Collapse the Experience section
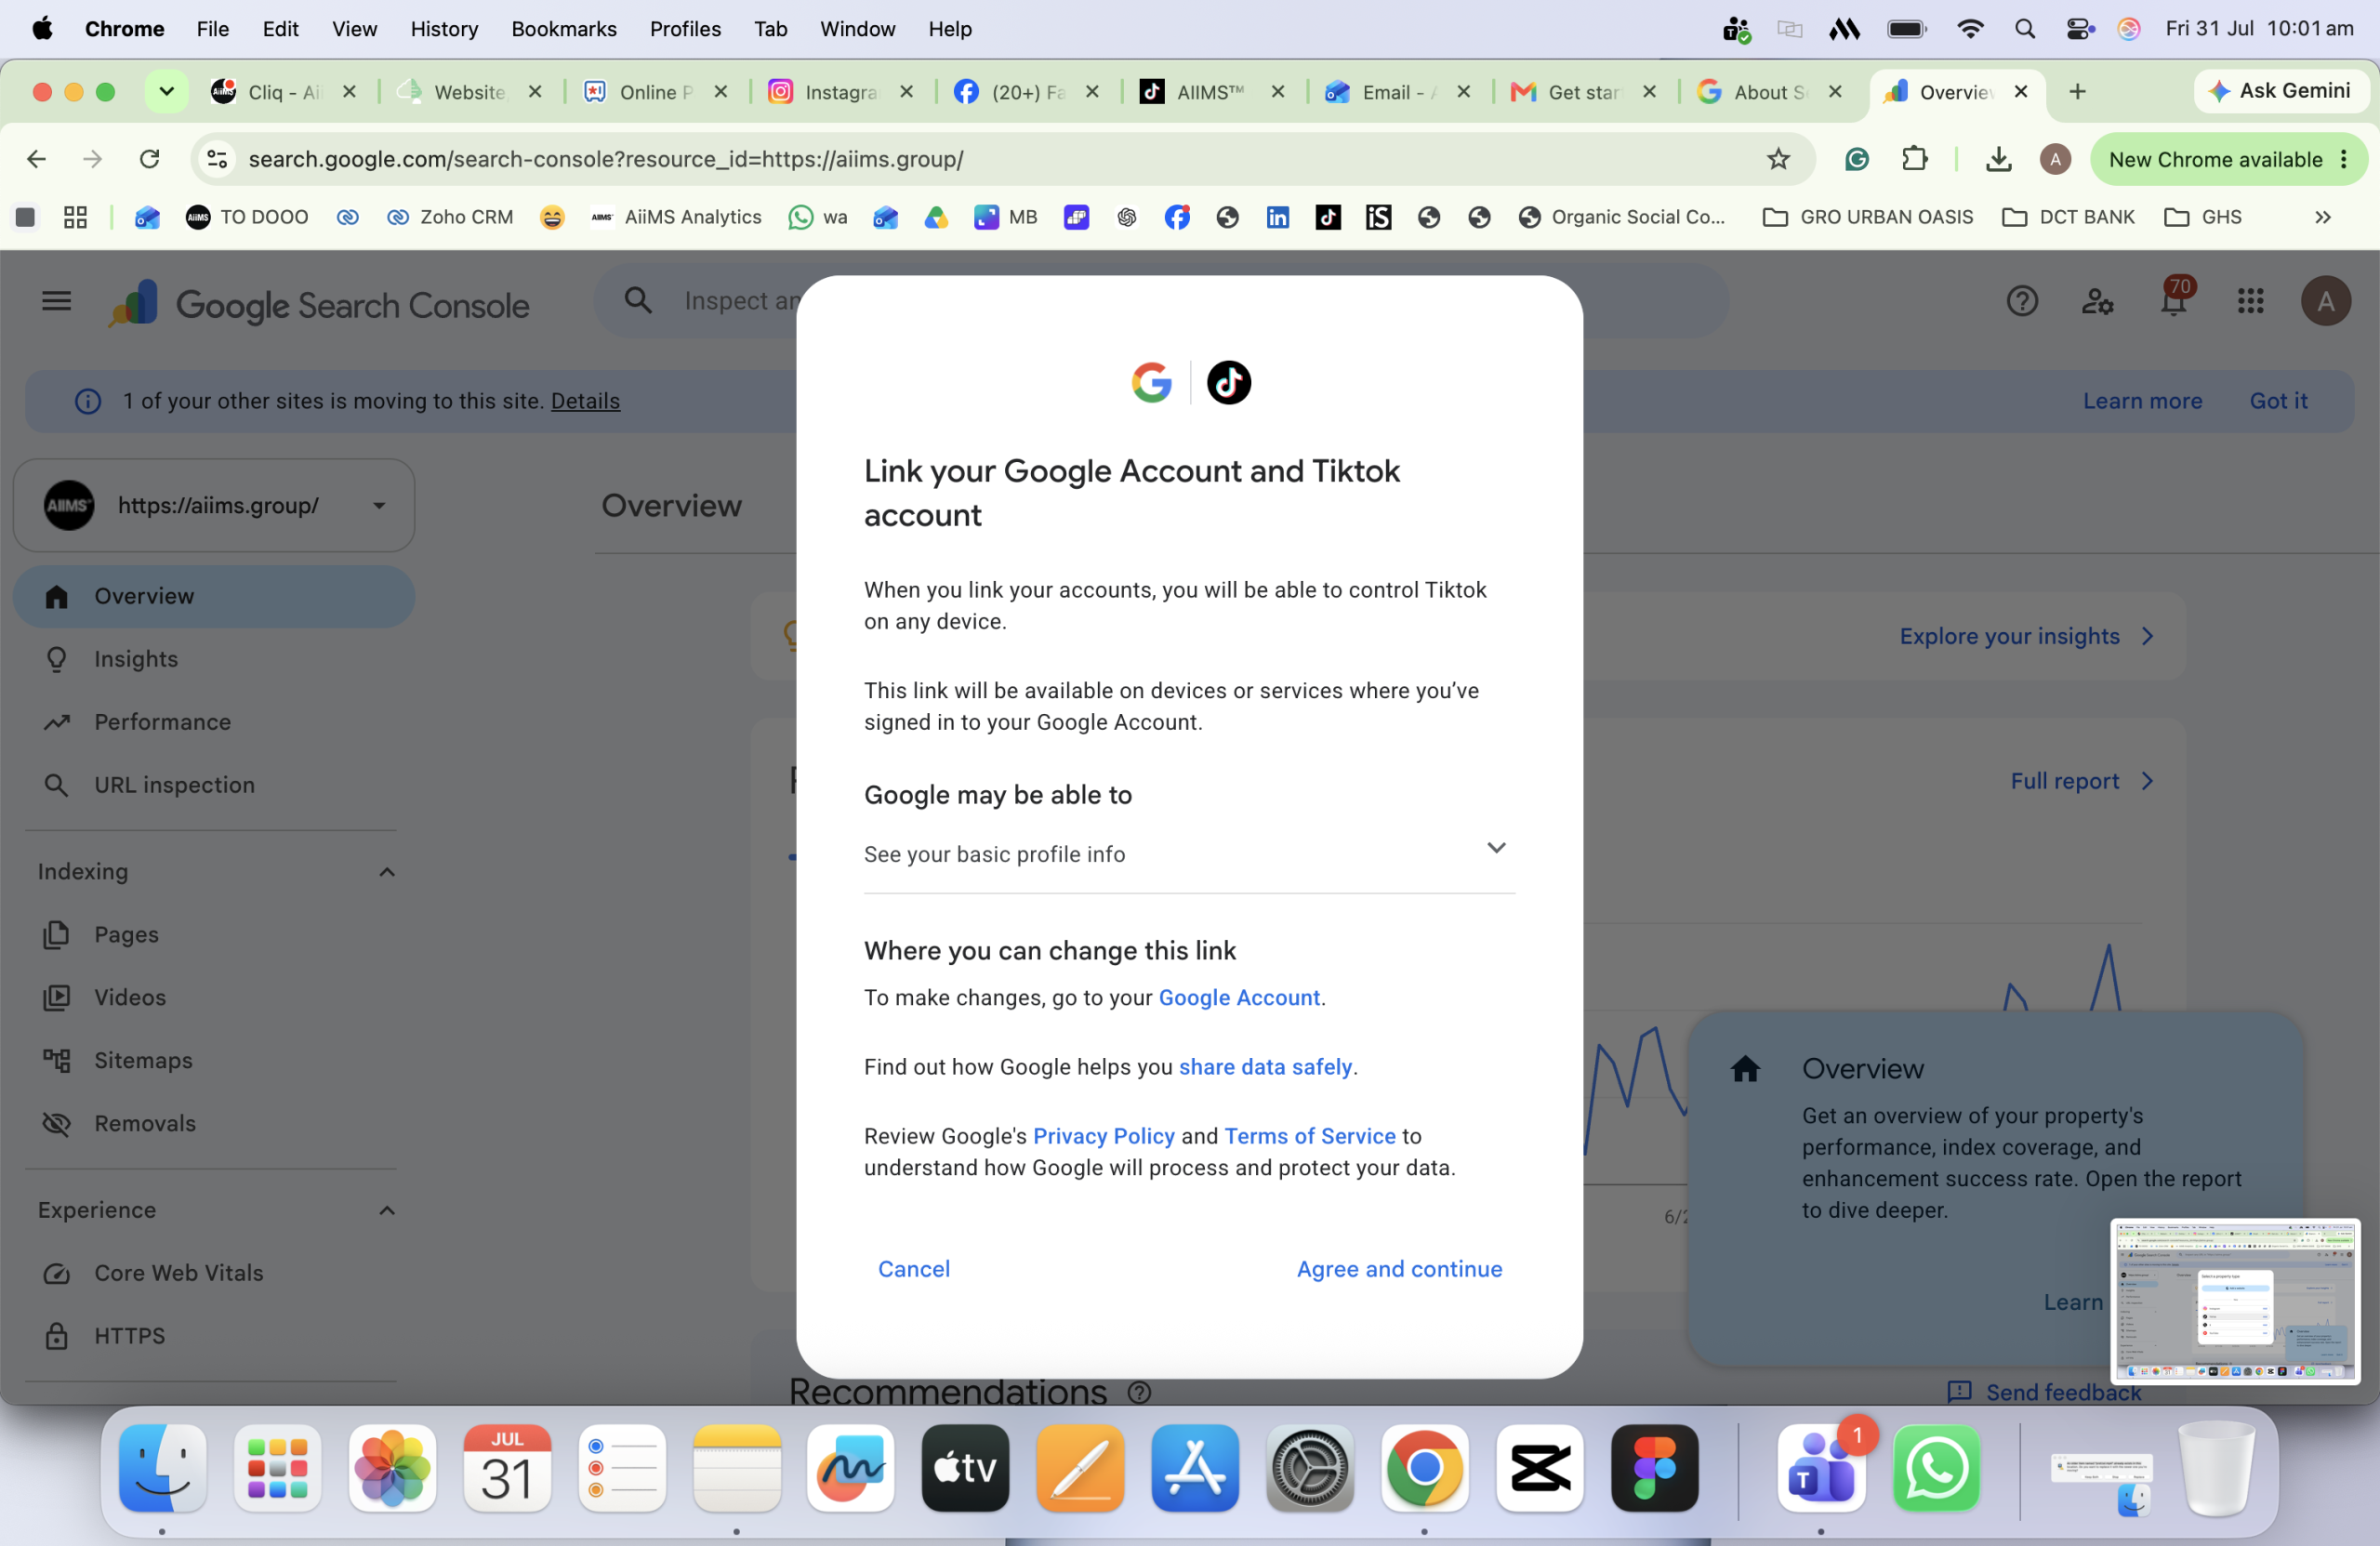The width and height of the screenshot is (2380, 1546). [x=387, y=1211]
